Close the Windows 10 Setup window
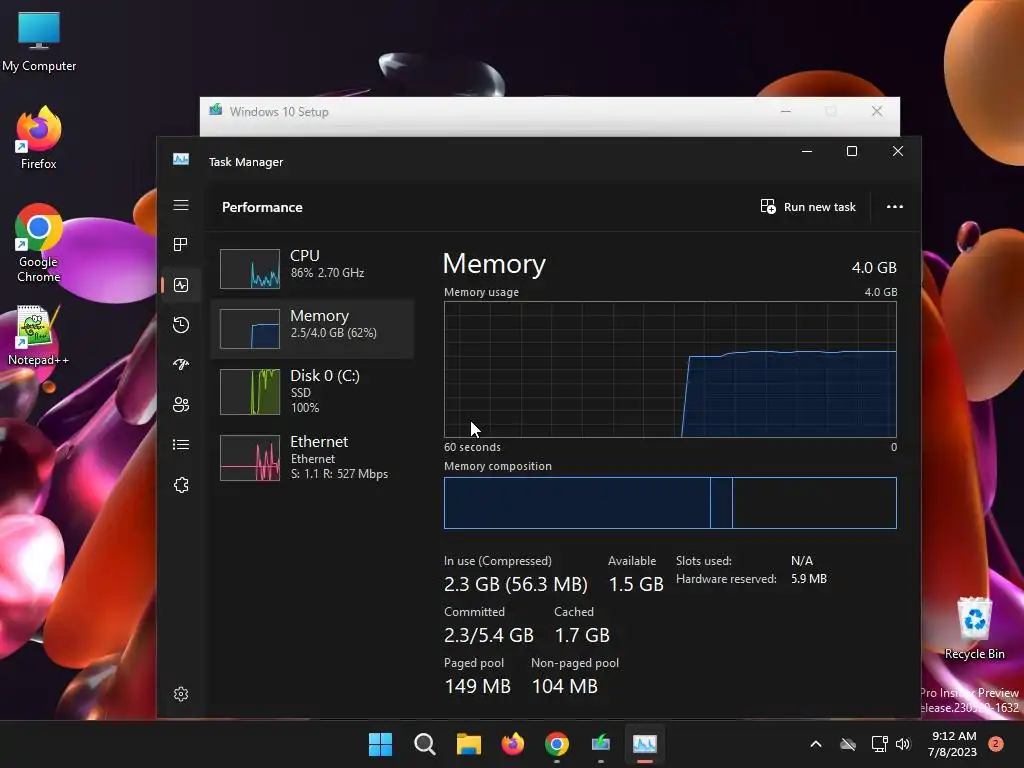 click(x=877, y=111)
